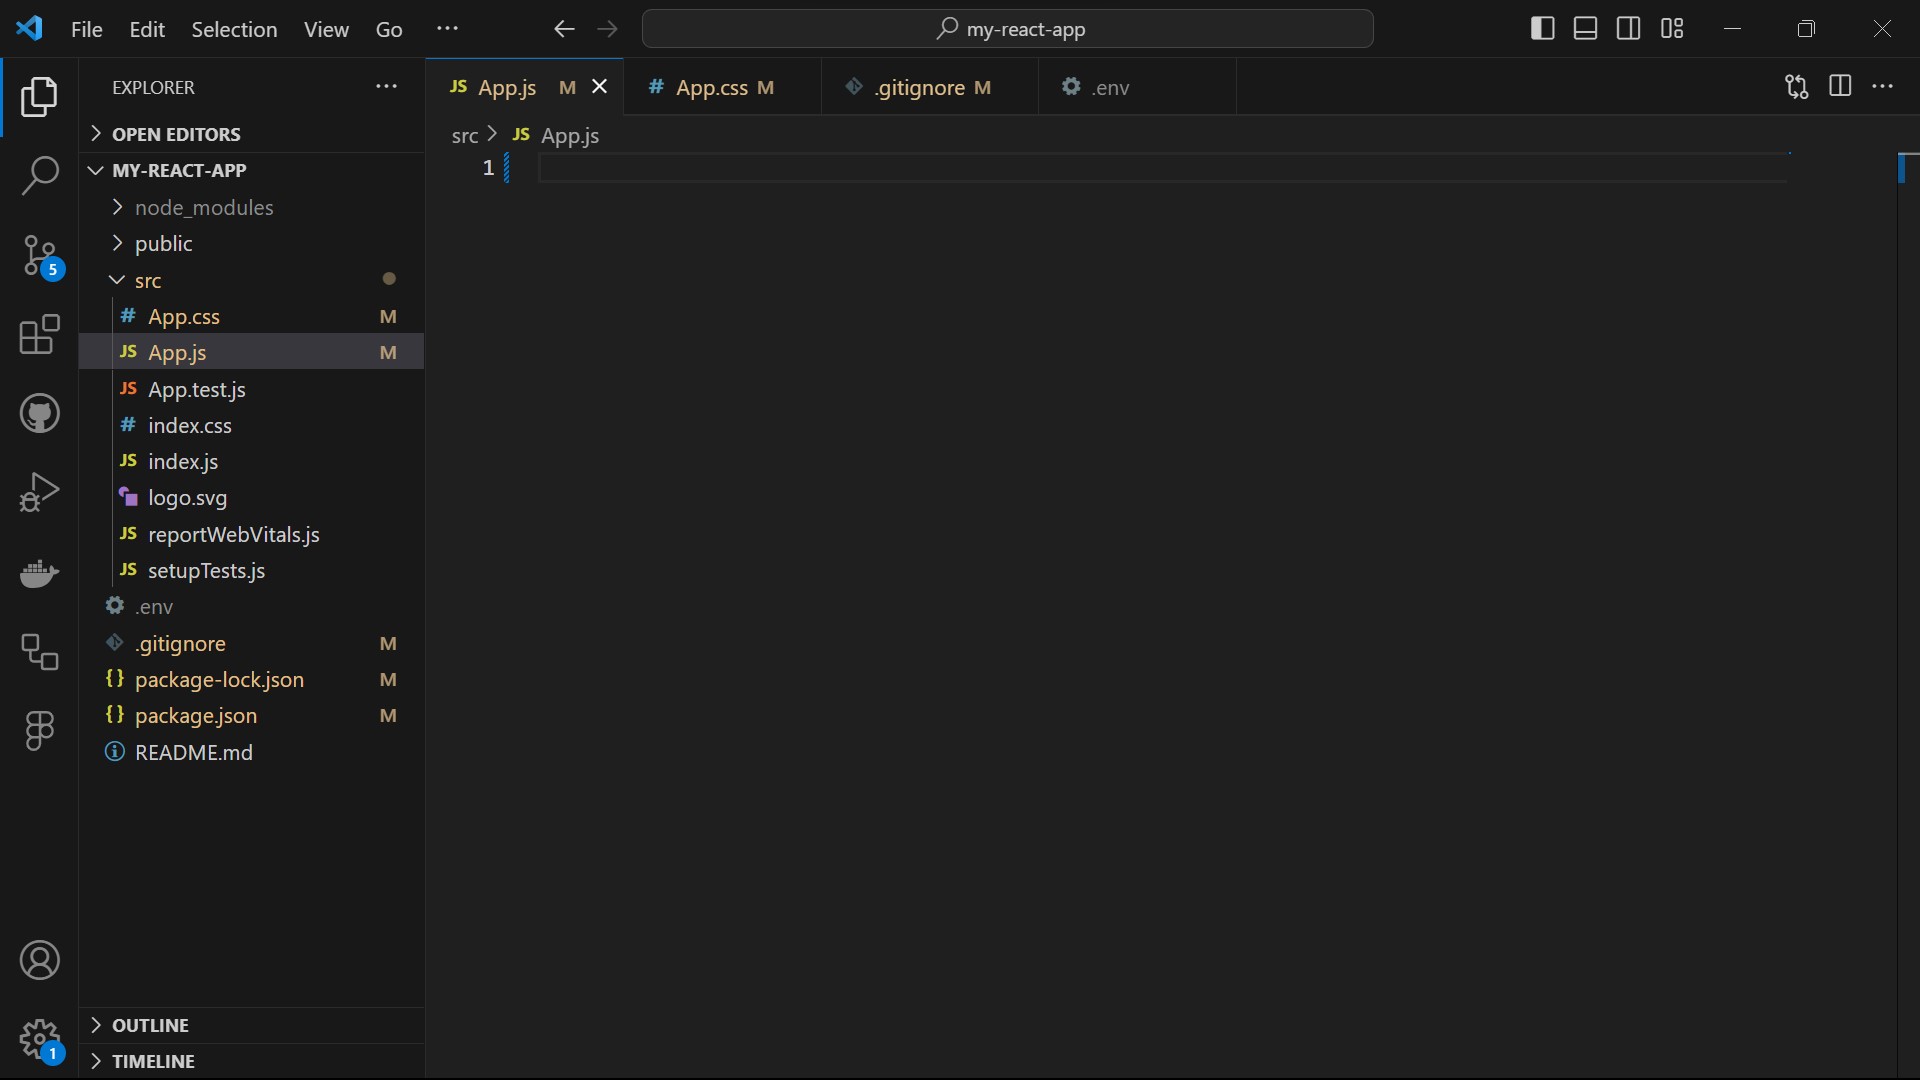This screenshot has width=1920, height=1080.
Task: Open the Docker extension panel
Action: pos(38,574)
